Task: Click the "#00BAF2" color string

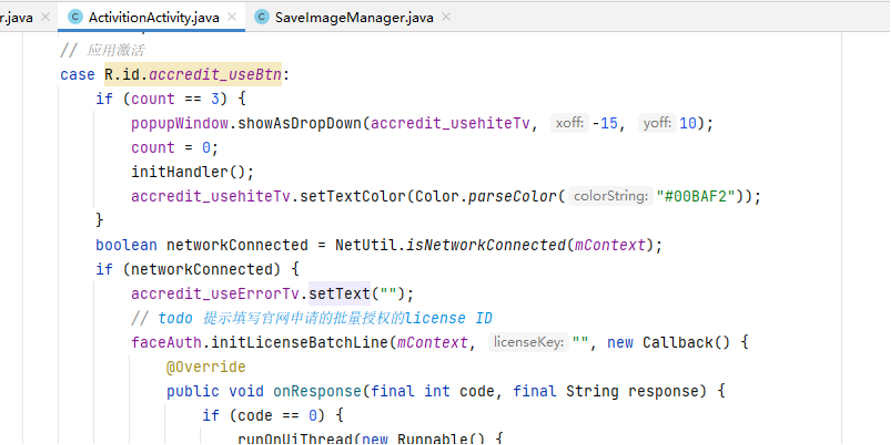Action: (x=700, y=197)
